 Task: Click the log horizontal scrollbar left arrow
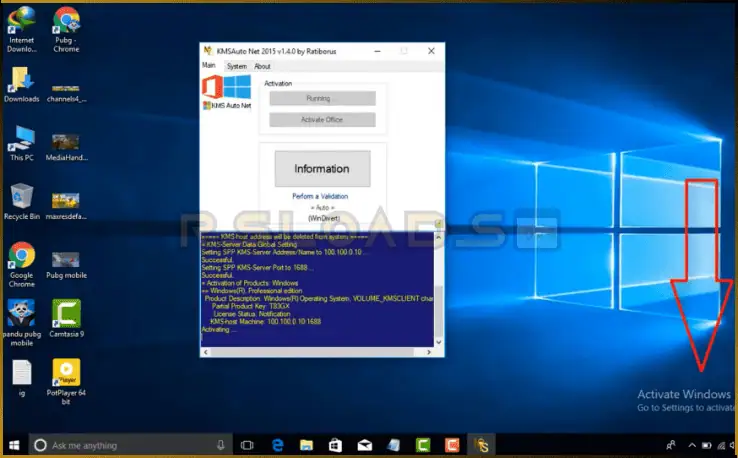[206, 352]
